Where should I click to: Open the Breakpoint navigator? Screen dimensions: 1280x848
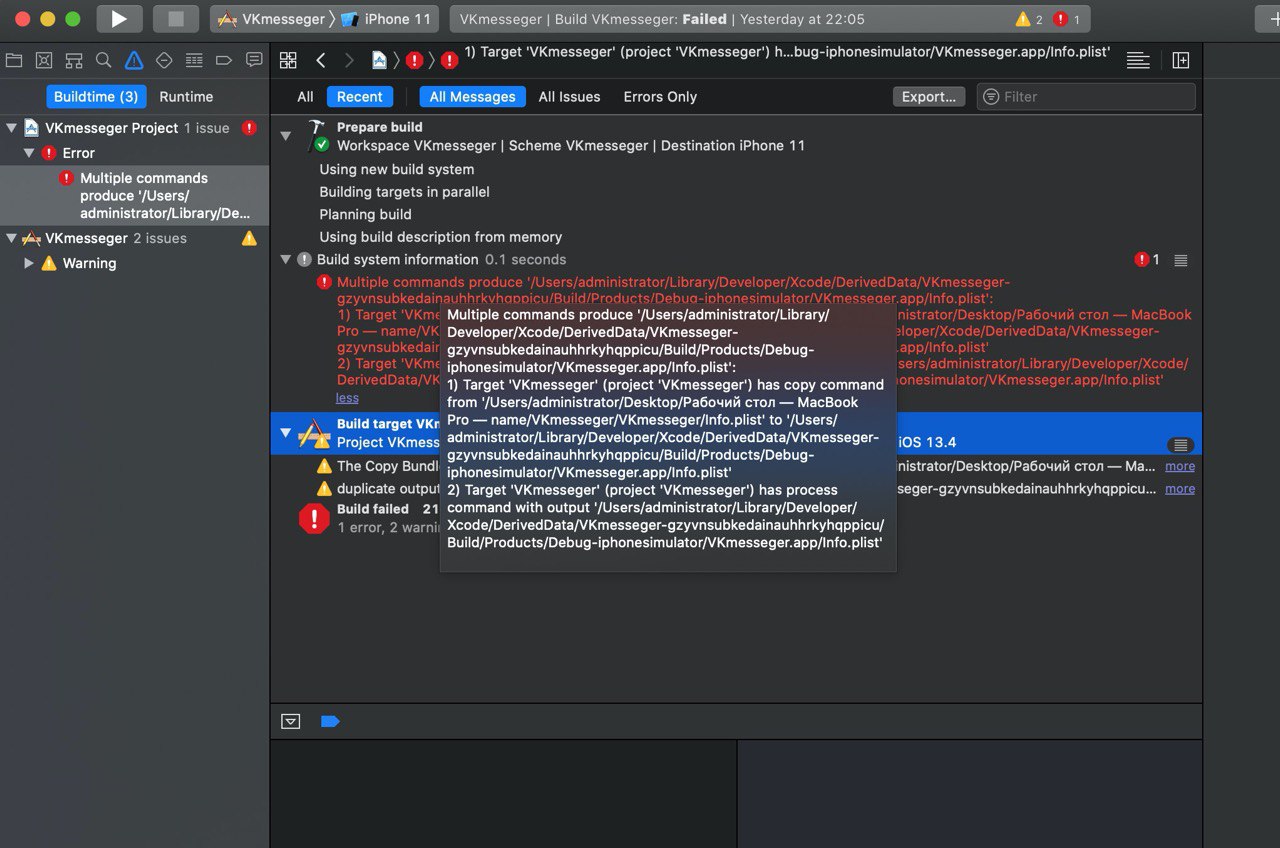(x=224, y=60)
